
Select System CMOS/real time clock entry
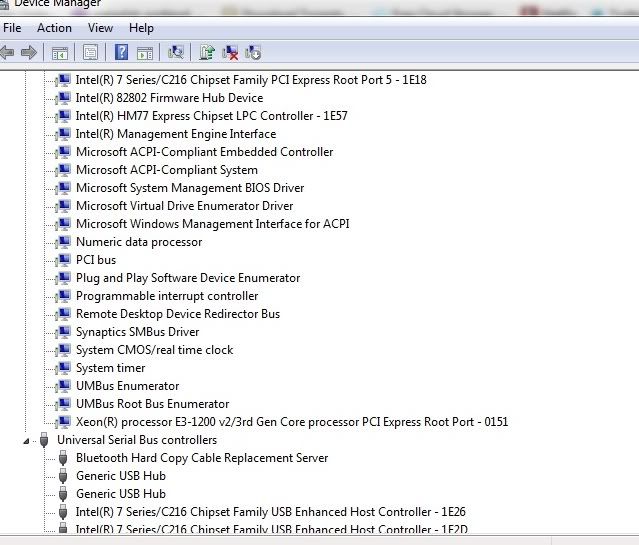[155, 350]
